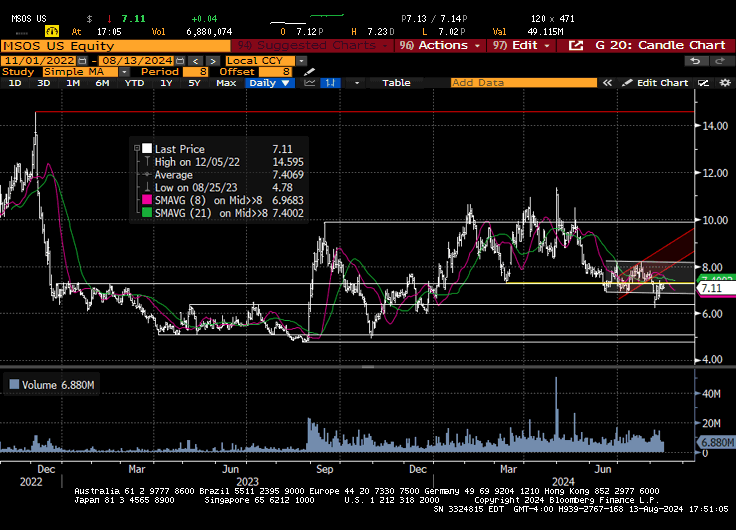The image size is (736, 530).
Task: Open the 97 Edit menu
Action: point(521,46)
